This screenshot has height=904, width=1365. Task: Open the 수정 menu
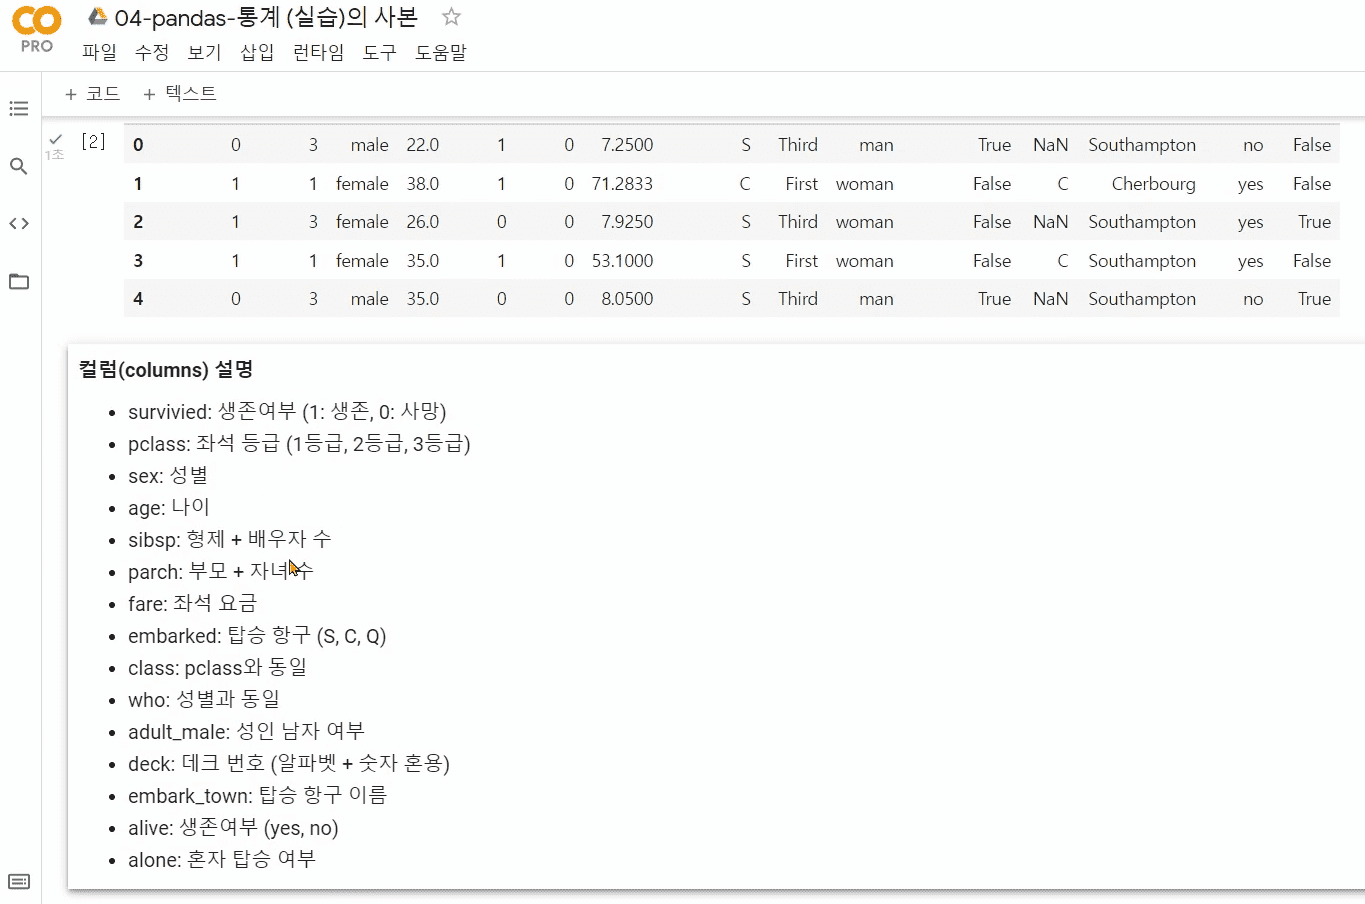pos(152,52)
